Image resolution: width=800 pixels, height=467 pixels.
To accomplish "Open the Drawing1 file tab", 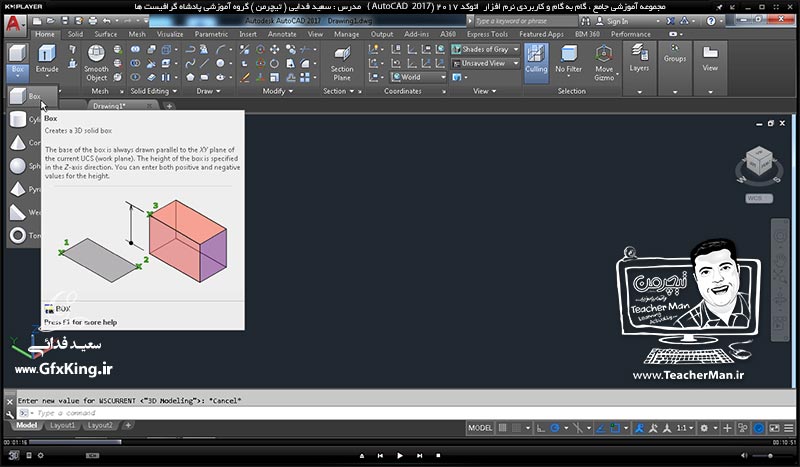I will click(121, 106).
